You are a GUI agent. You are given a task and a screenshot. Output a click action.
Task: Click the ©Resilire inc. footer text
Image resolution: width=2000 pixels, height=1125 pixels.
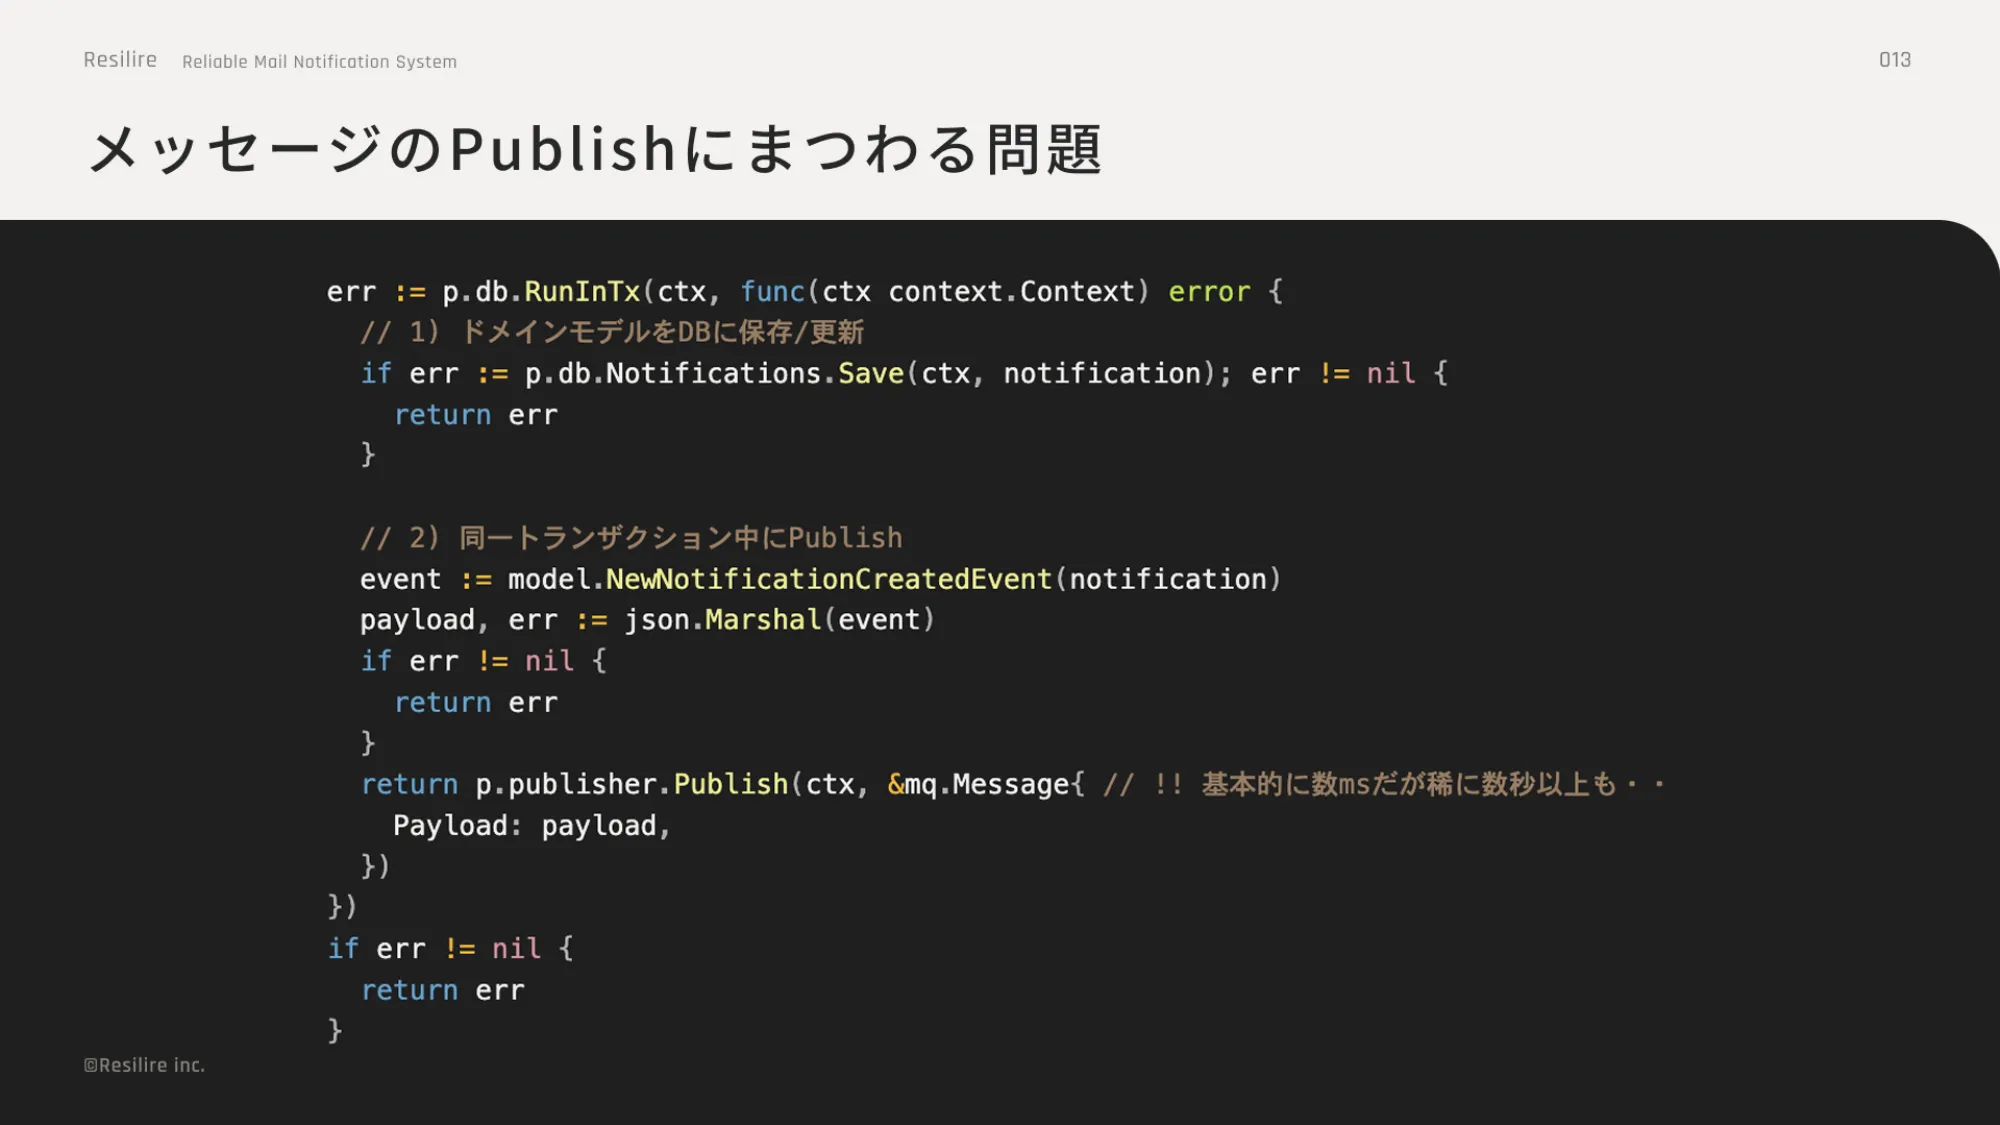pyautogui.click(x=144, y=1066)
